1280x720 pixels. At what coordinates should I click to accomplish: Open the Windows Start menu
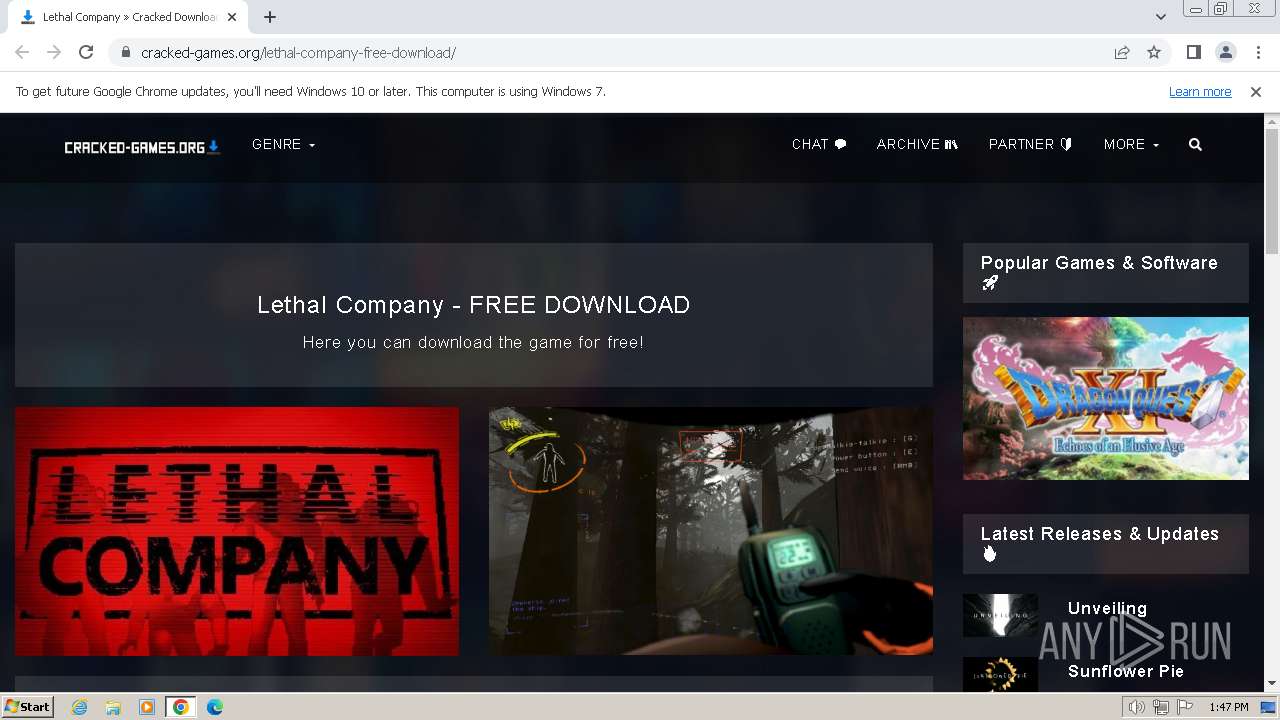(27, 707)
